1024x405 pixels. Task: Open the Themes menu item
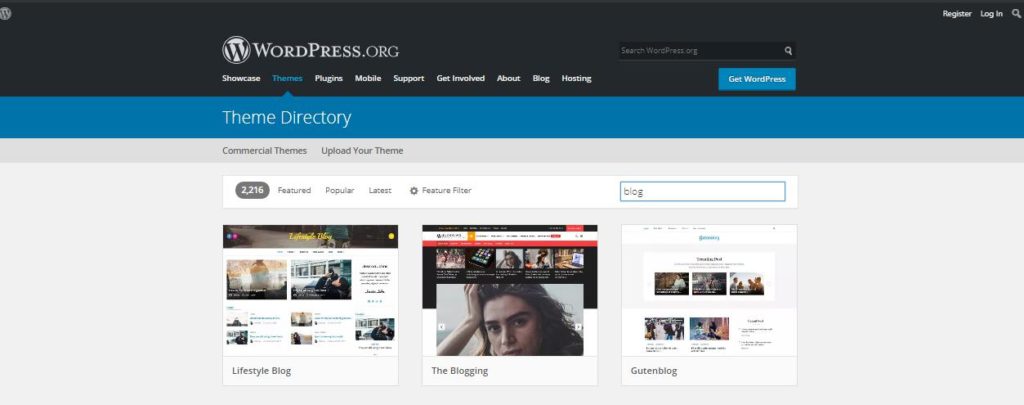(x=287, y=78)
